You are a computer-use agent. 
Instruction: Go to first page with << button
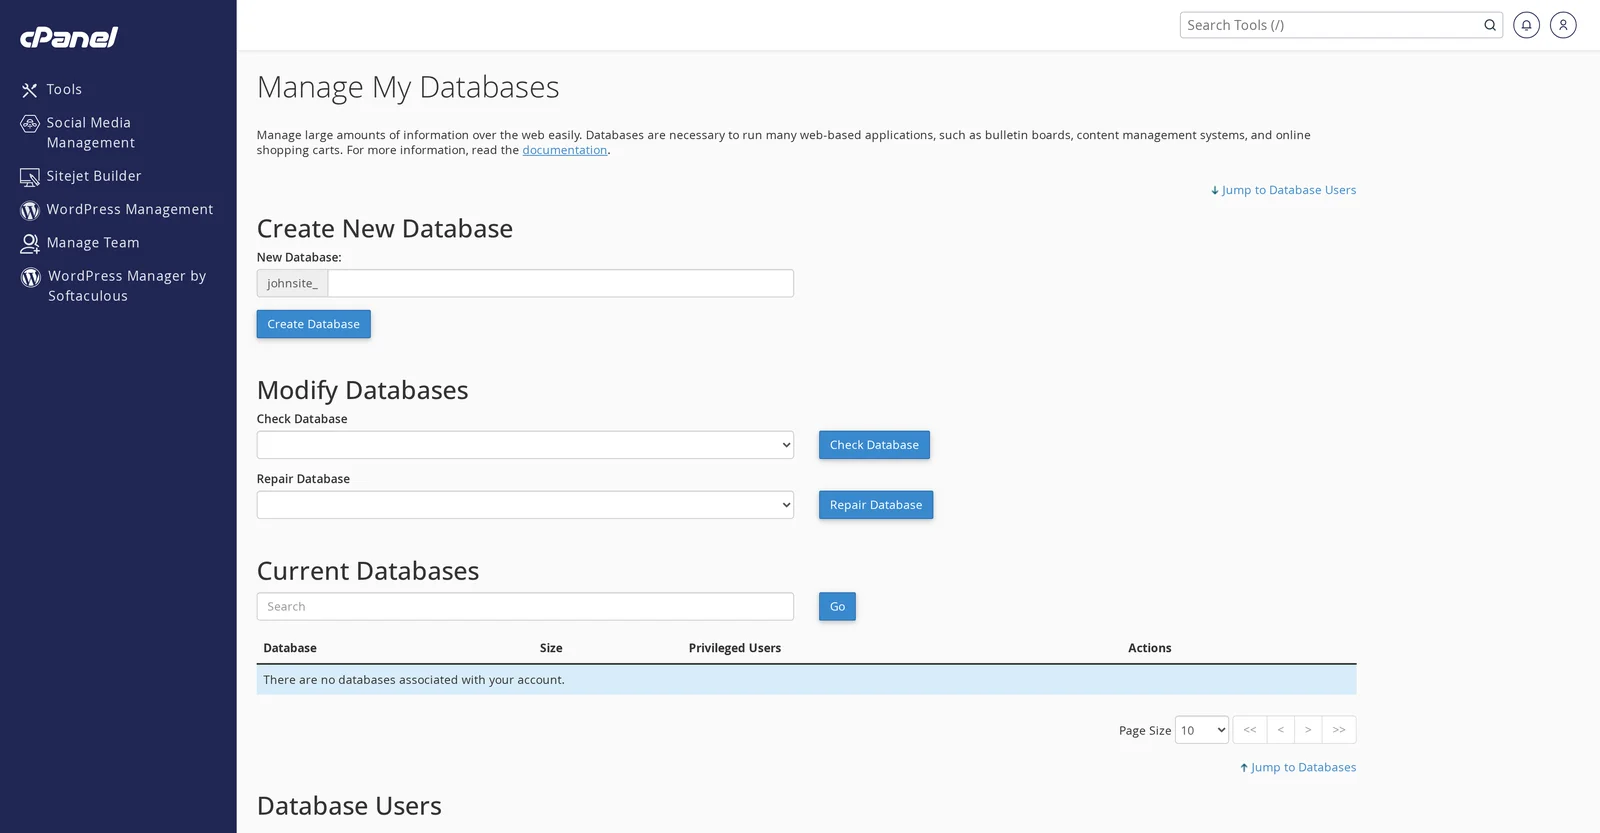click(x=1250, y=730)
